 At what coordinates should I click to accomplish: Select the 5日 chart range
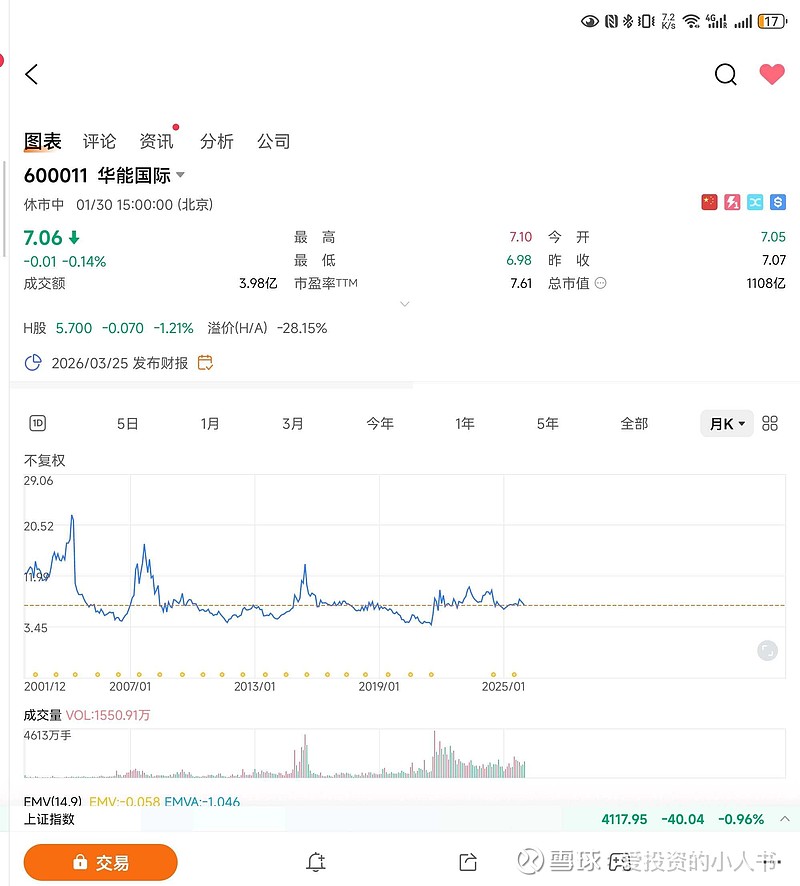128,423
